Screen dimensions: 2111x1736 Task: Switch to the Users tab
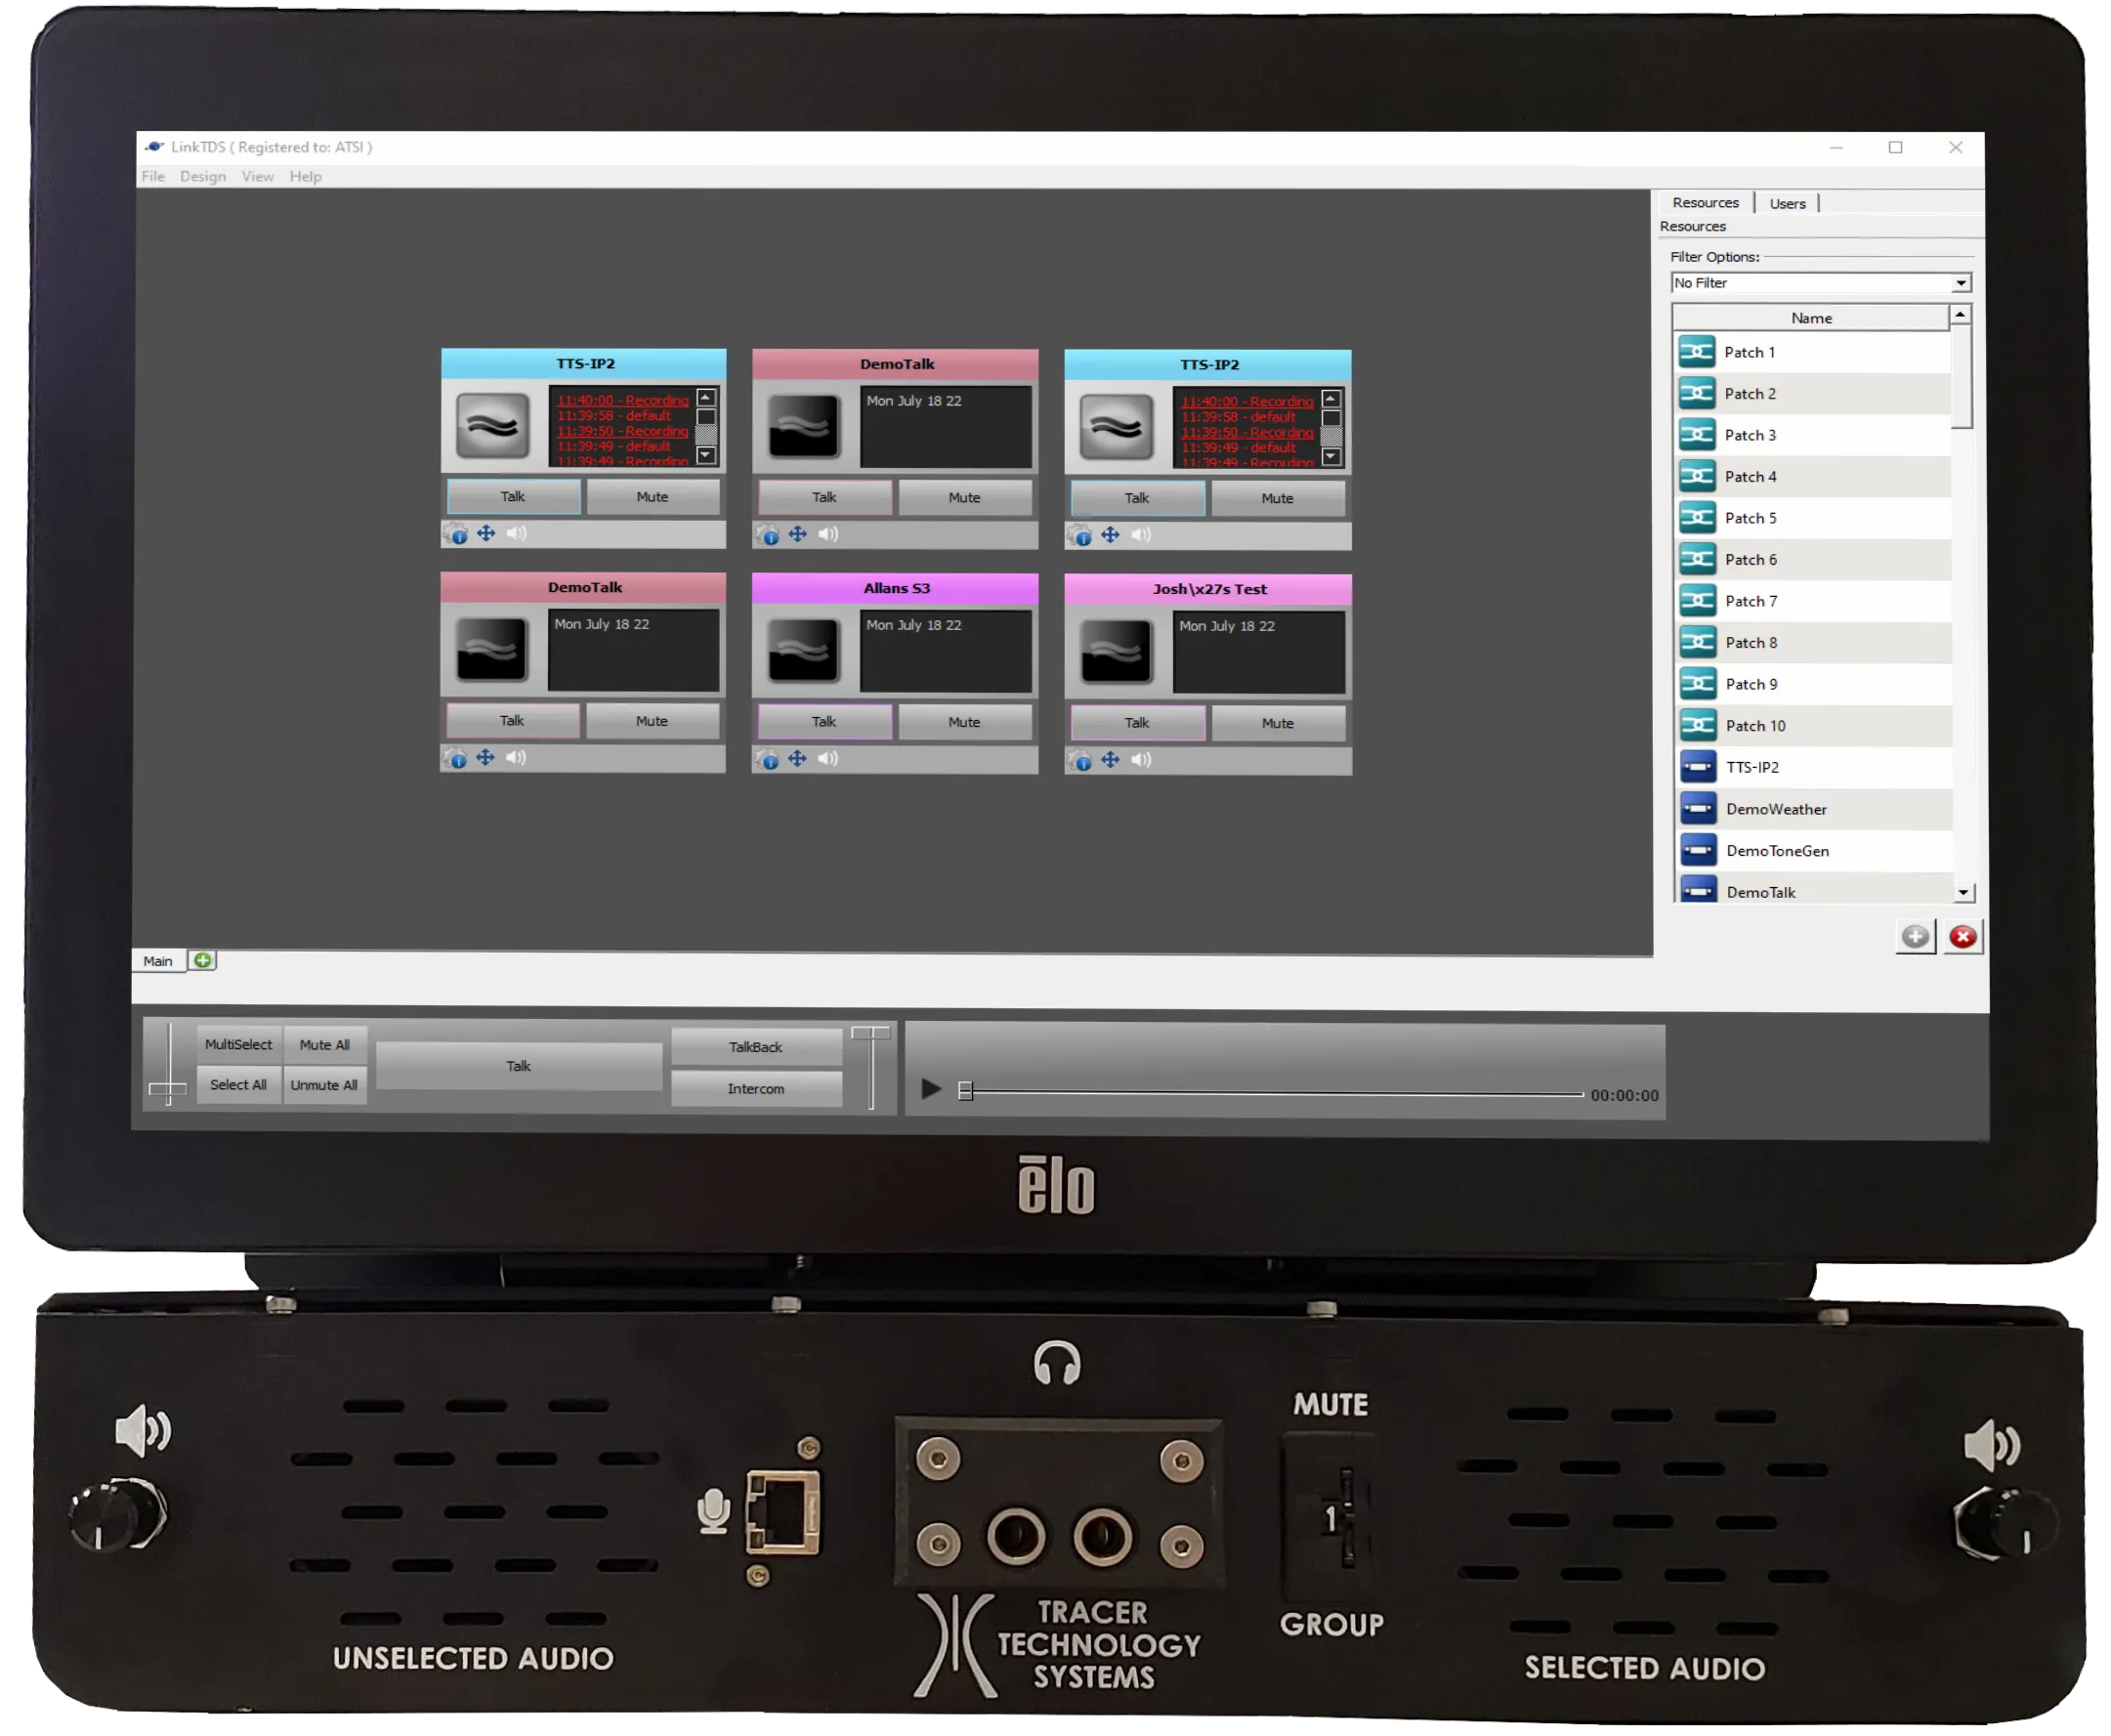[1788, 202]
